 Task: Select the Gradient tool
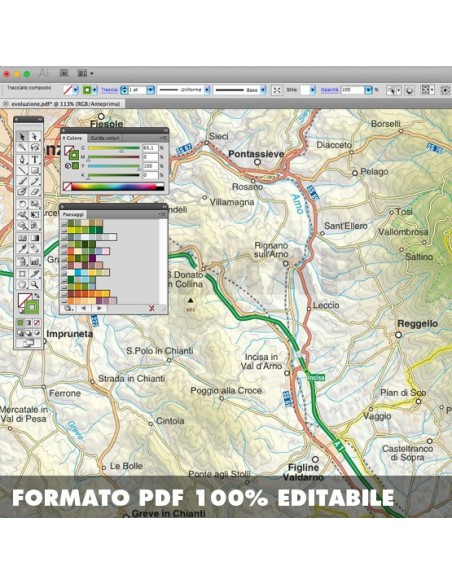coord(35,238)
